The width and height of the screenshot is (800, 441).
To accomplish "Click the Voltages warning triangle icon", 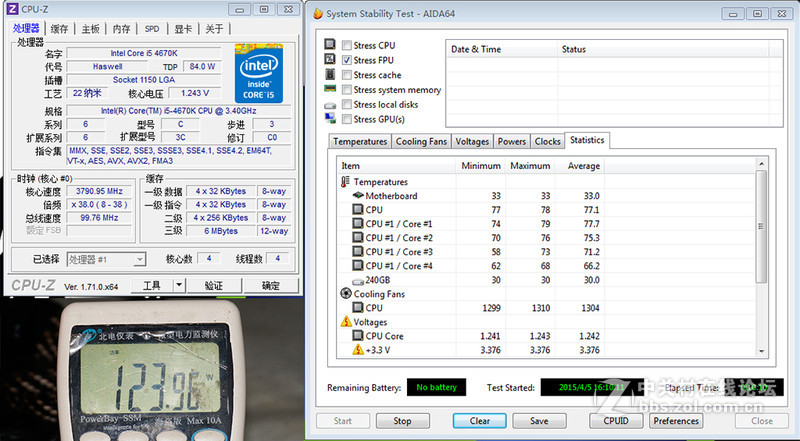I will [346, 322].
